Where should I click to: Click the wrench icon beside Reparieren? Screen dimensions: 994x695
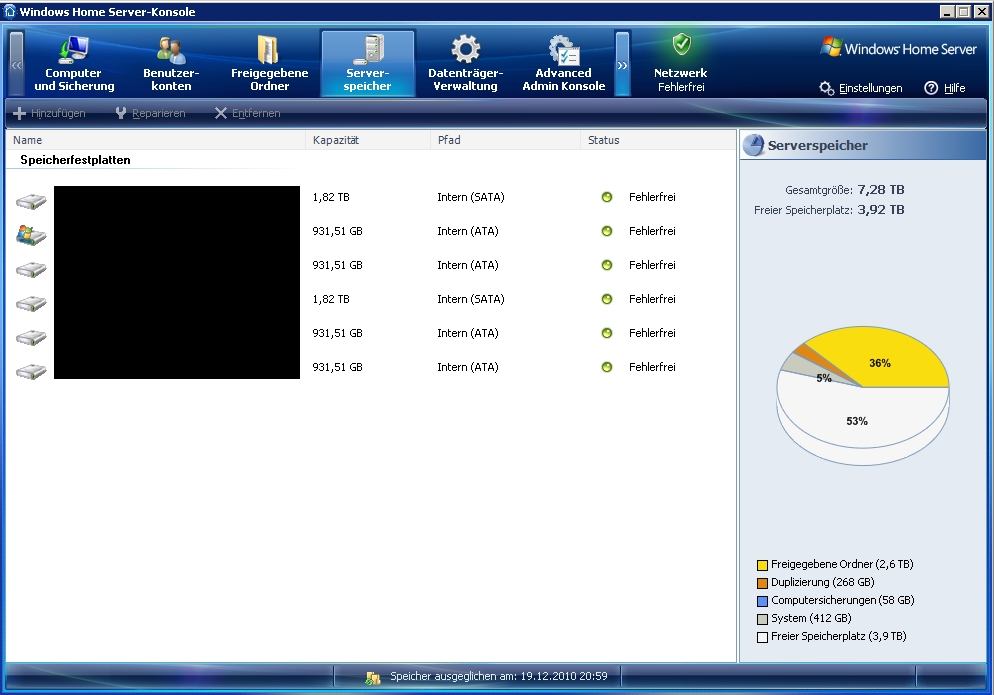click(x=121, y=113)
